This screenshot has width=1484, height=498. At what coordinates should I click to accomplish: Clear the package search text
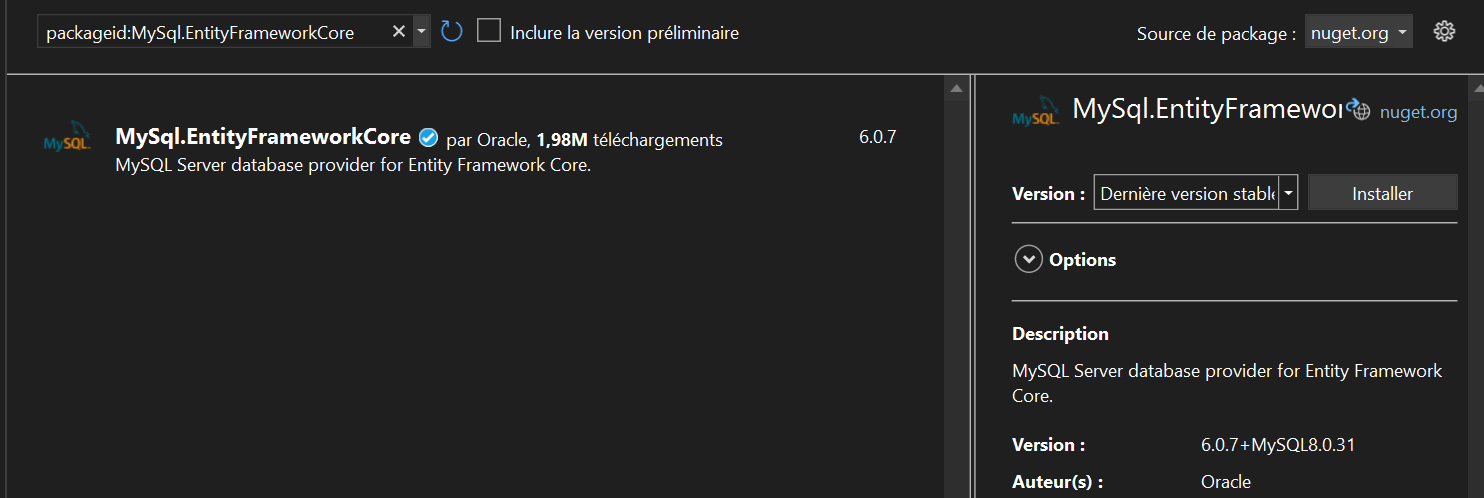(x=398, y=32)
